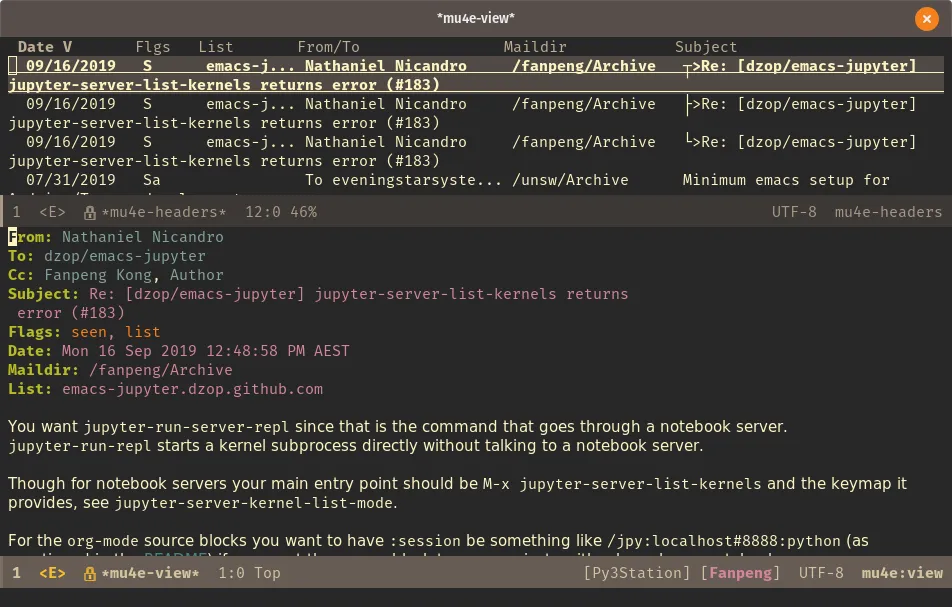Click the lock icon beside *mu4e-headers*
The height and width of the screenshot is (607, 952).
pyautogui.click(x=89, y=212)
